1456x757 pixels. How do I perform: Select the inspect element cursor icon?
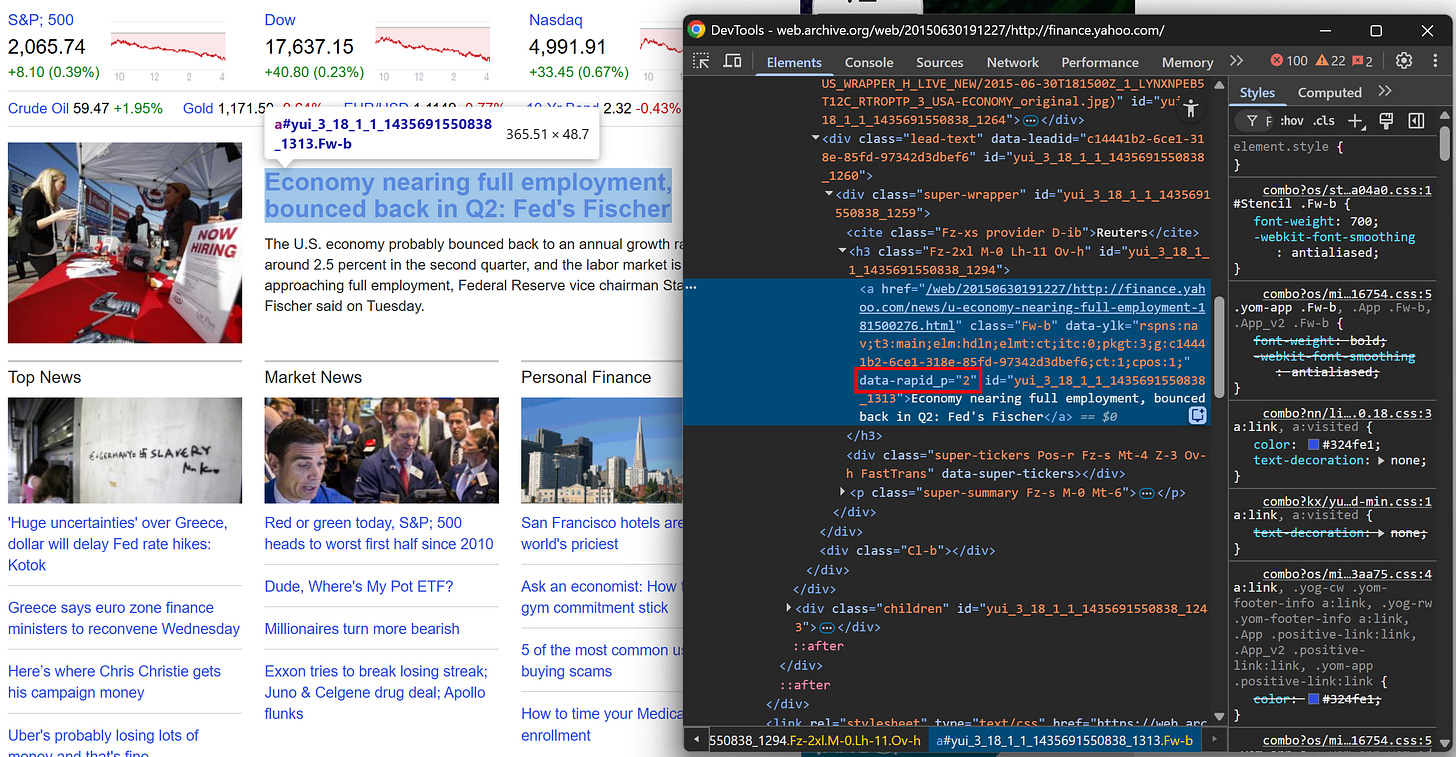click(x=701, y=61)
